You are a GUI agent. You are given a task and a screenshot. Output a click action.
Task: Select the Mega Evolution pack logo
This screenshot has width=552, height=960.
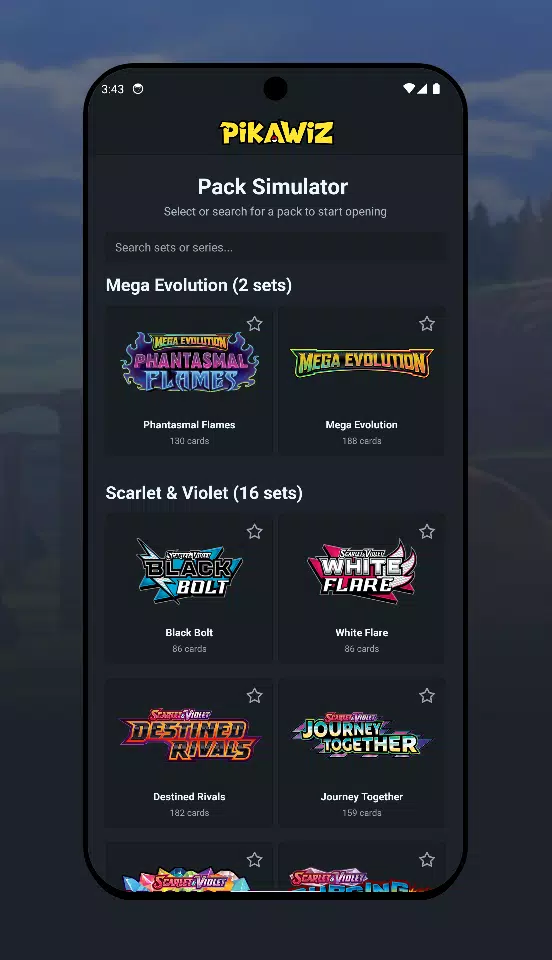pyautogui.click(x=362, y=362)
